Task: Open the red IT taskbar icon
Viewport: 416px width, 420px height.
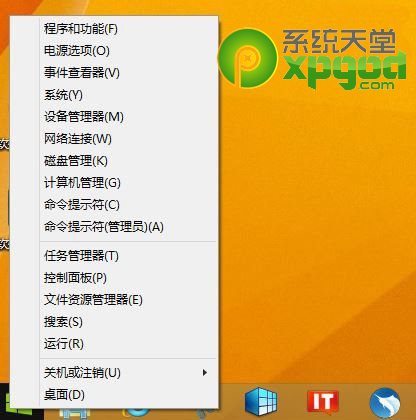Action: coord(323,401)
